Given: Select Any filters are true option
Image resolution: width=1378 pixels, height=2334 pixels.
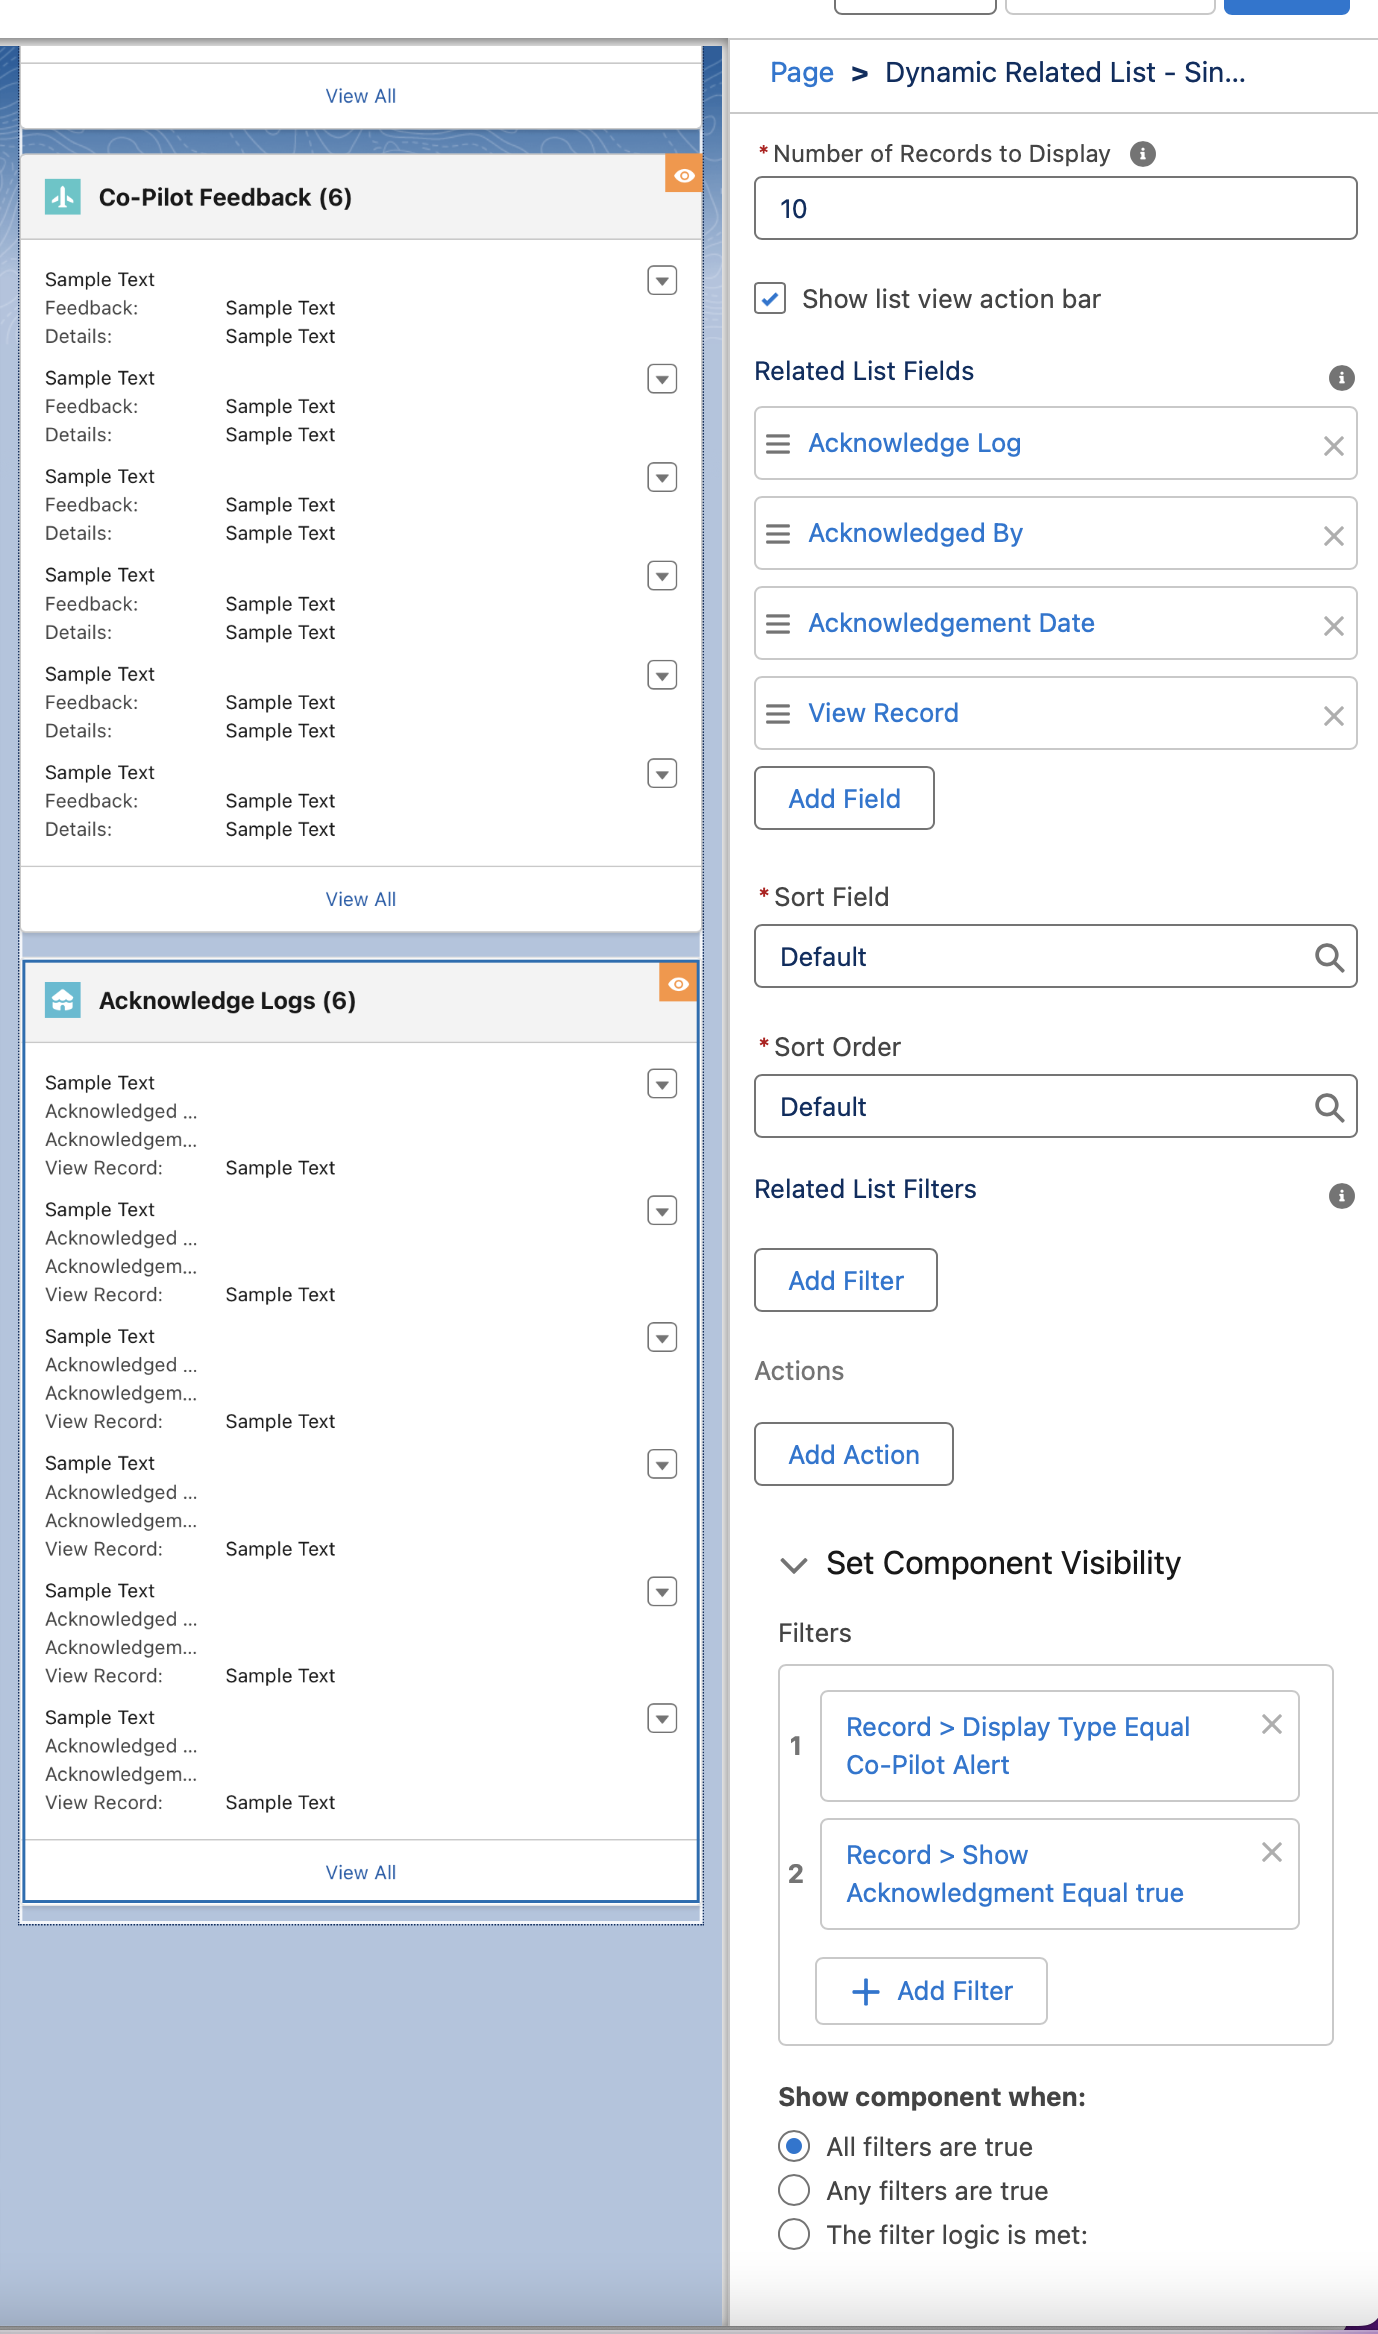Looking at the screenshot, I should pyautogui.click(x=794, y=2190).
